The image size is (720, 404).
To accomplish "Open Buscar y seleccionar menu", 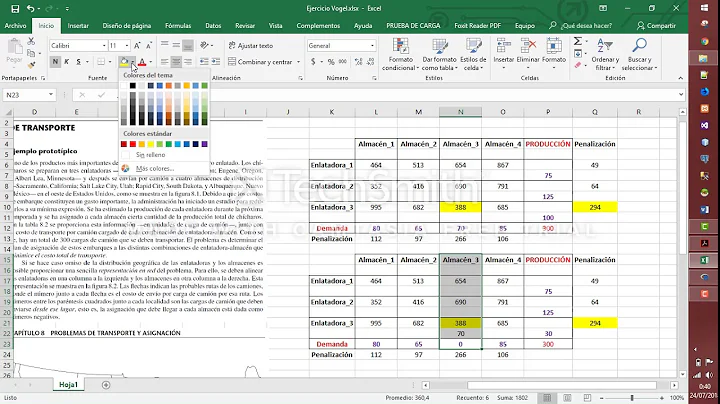I will pos(639,54).
